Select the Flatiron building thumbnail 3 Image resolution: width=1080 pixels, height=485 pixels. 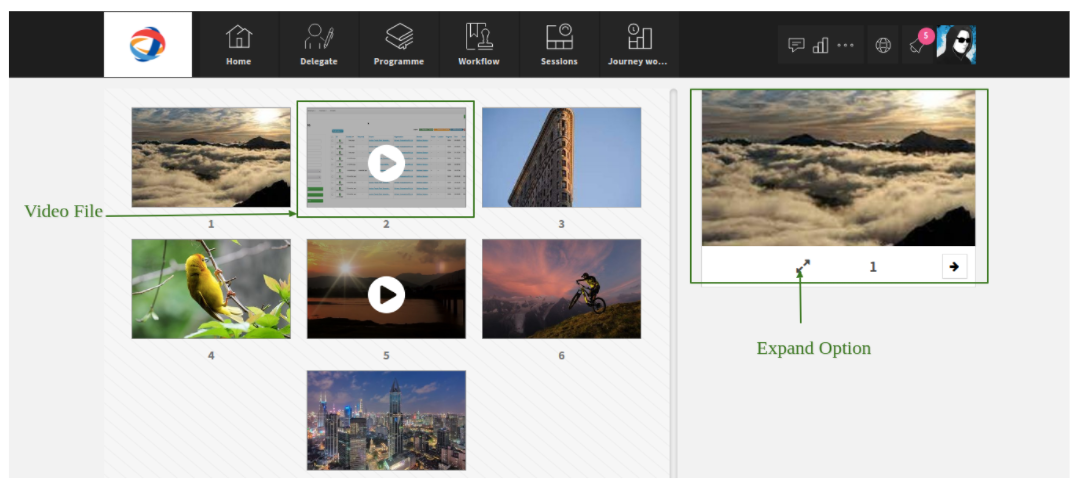[561, 157]
